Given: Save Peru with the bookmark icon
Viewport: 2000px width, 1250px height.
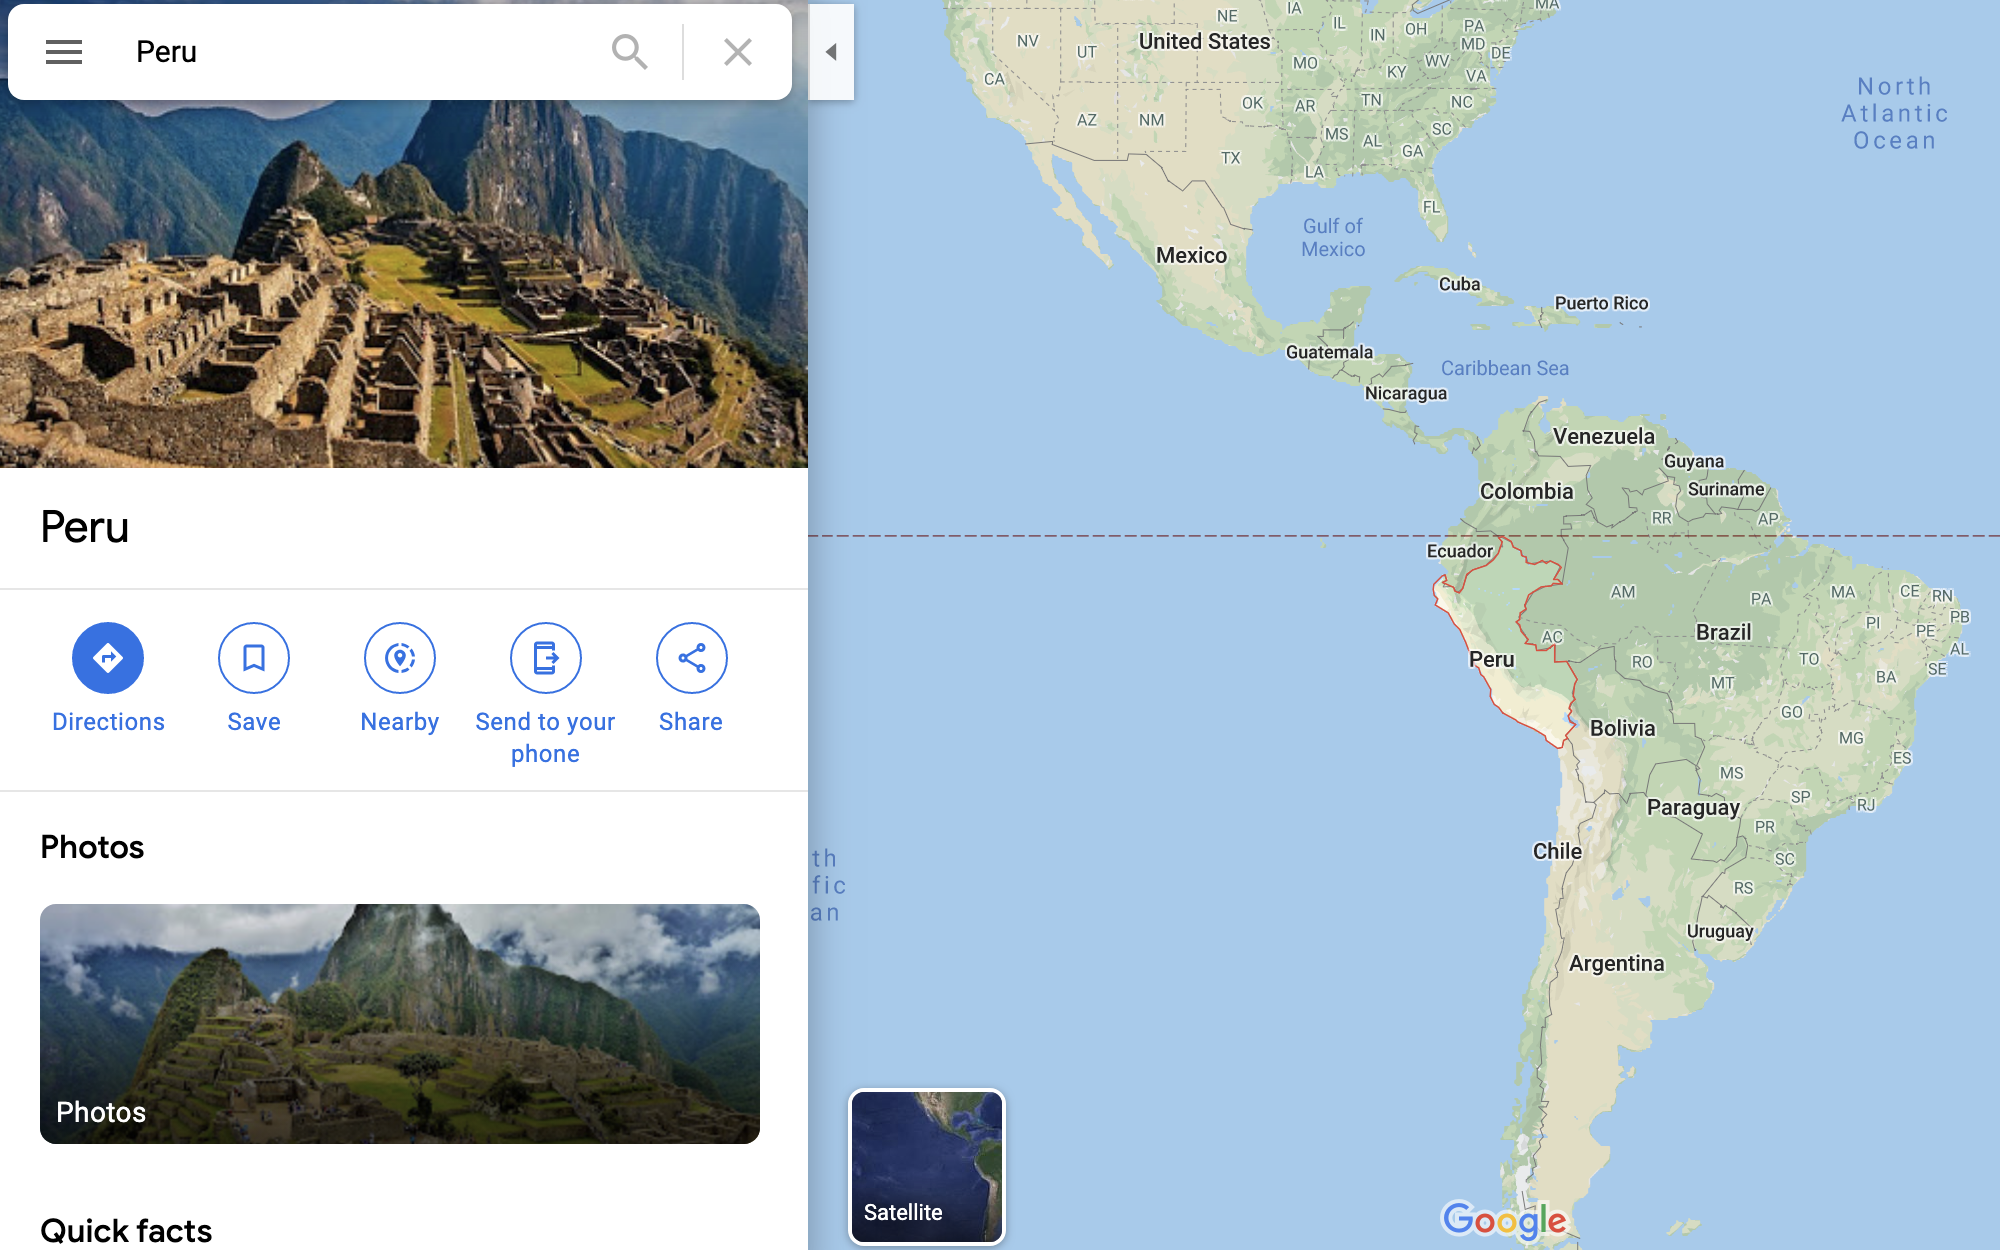Looking at the screenshot, I should [254, 658].
